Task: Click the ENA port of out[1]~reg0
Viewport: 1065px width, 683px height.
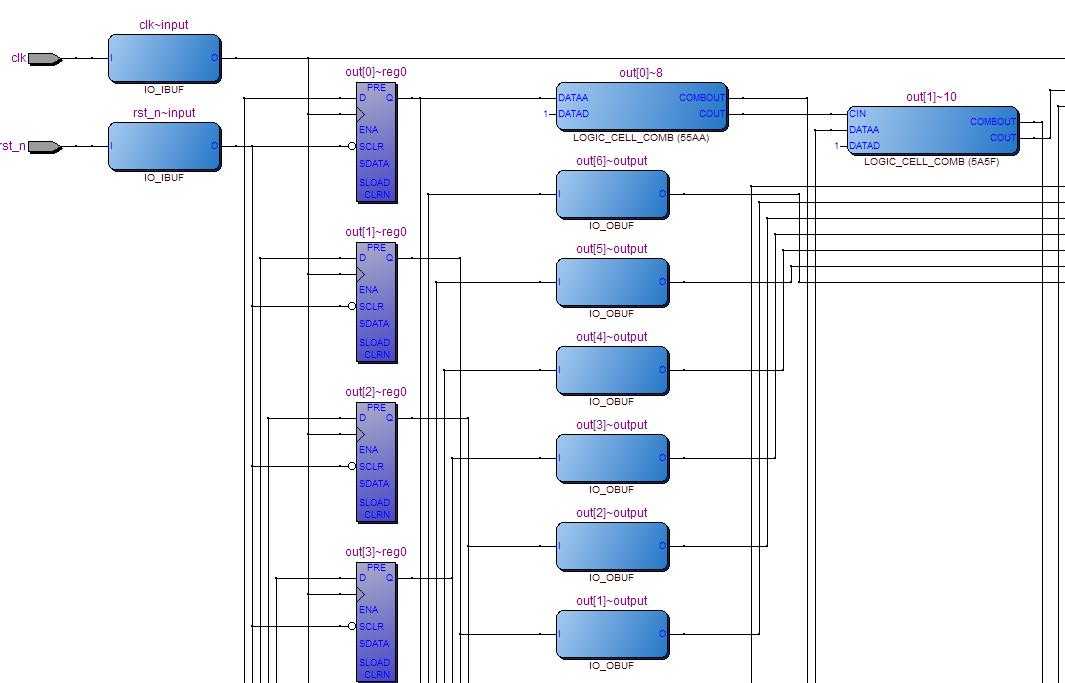Action: pos(369,290)
